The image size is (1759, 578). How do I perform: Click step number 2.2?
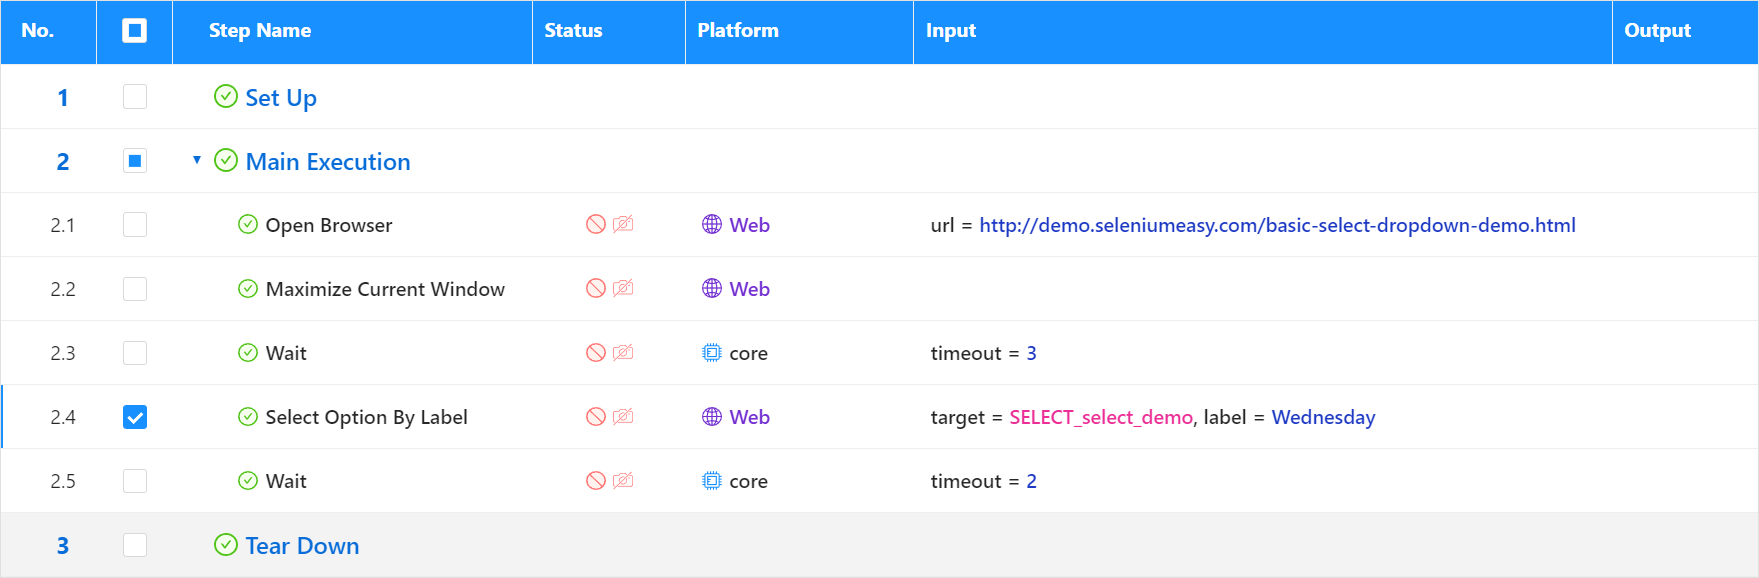click(x=62, y=289)
